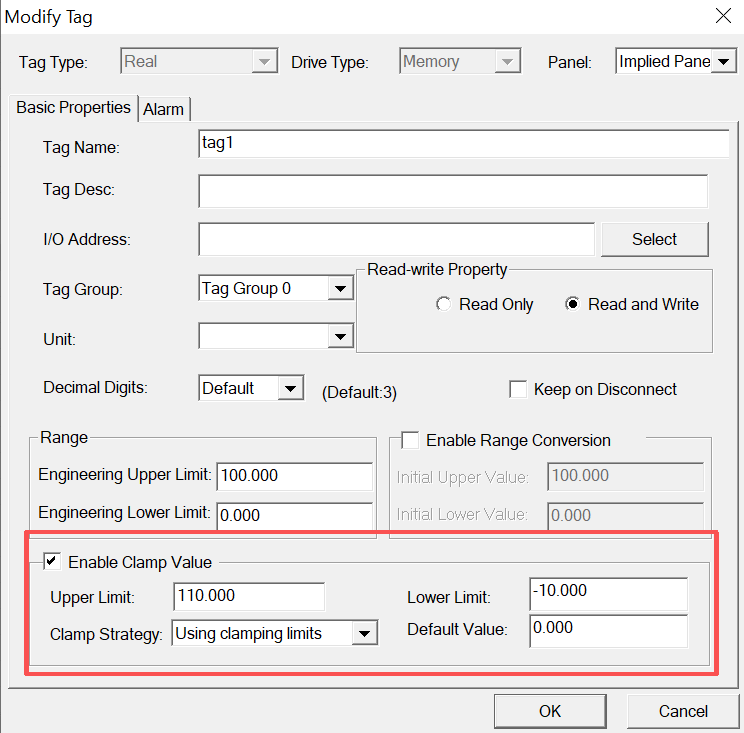Open the Clamp Strategy dropdown
Viewport: 744px width, 733px height.
[x=365, y=633]
